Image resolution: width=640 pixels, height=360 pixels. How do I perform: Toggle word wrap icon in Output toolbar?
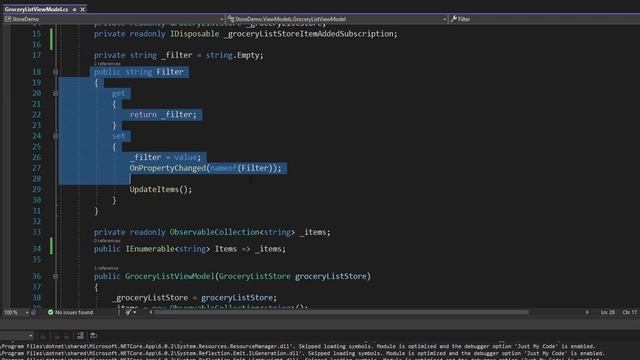(93, 336)
